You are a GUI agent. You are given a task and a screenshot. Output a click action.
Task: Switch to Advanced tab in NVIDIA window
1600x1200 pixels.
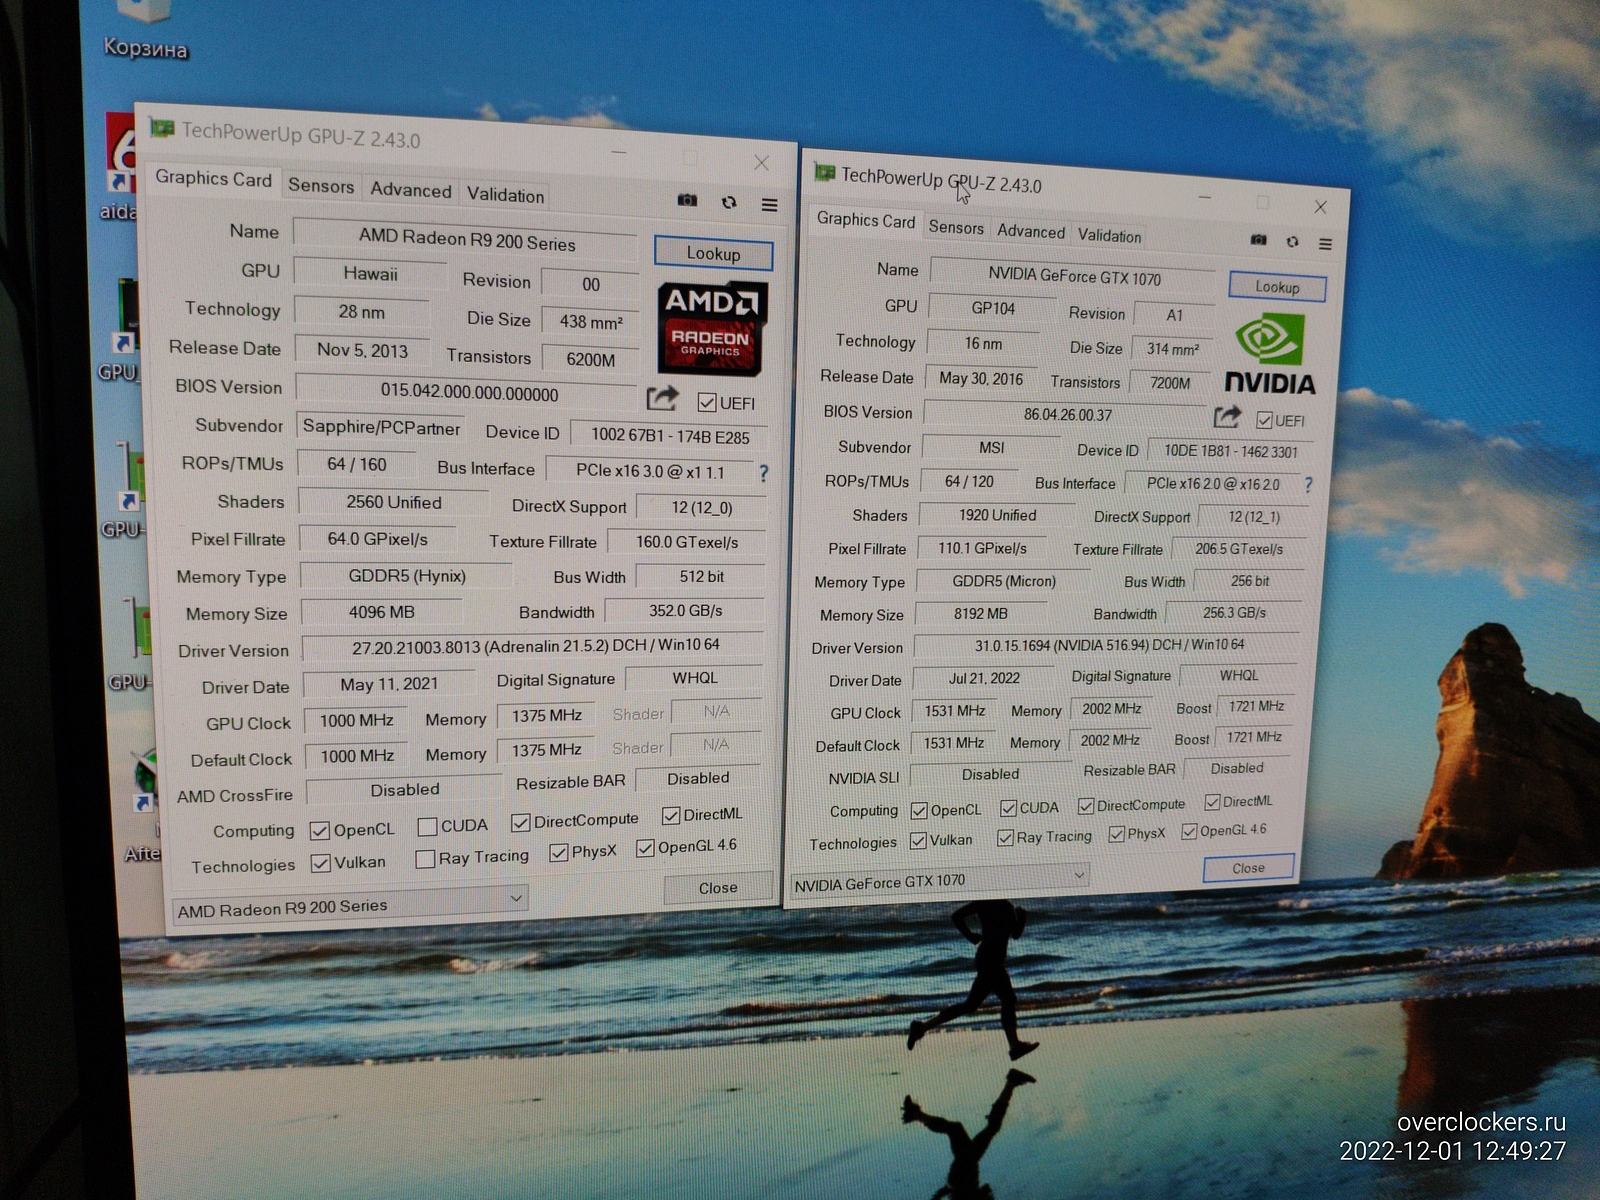click(1031, 232)
